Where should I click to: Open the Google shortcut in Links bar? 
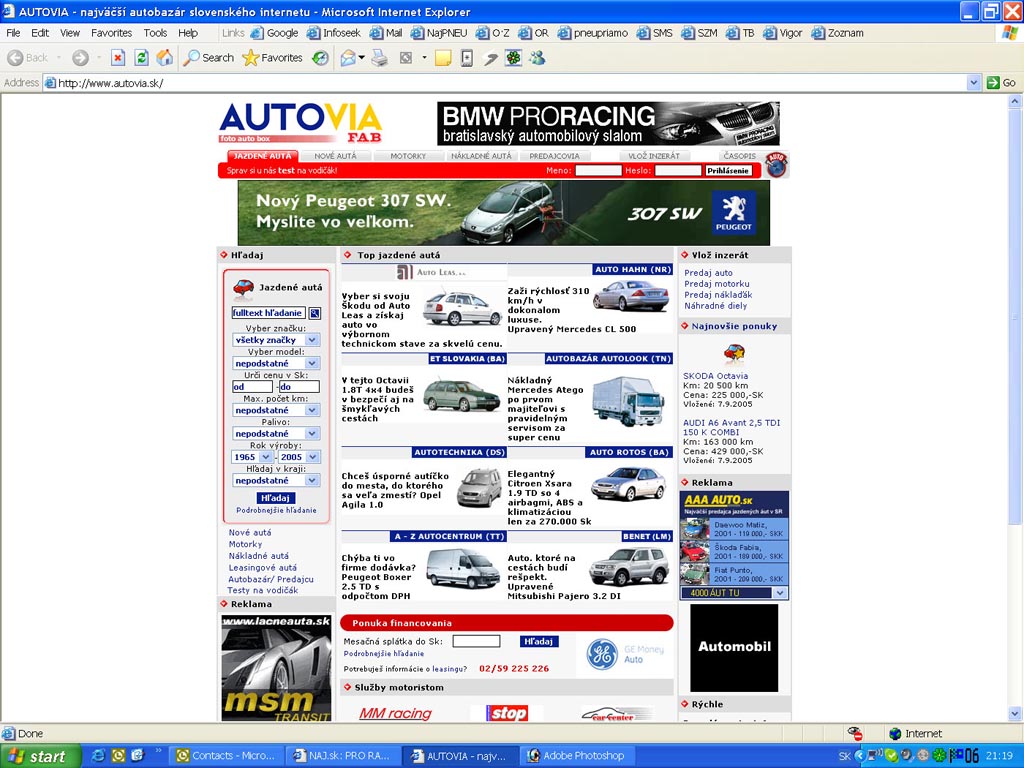(x=274, y=33)
